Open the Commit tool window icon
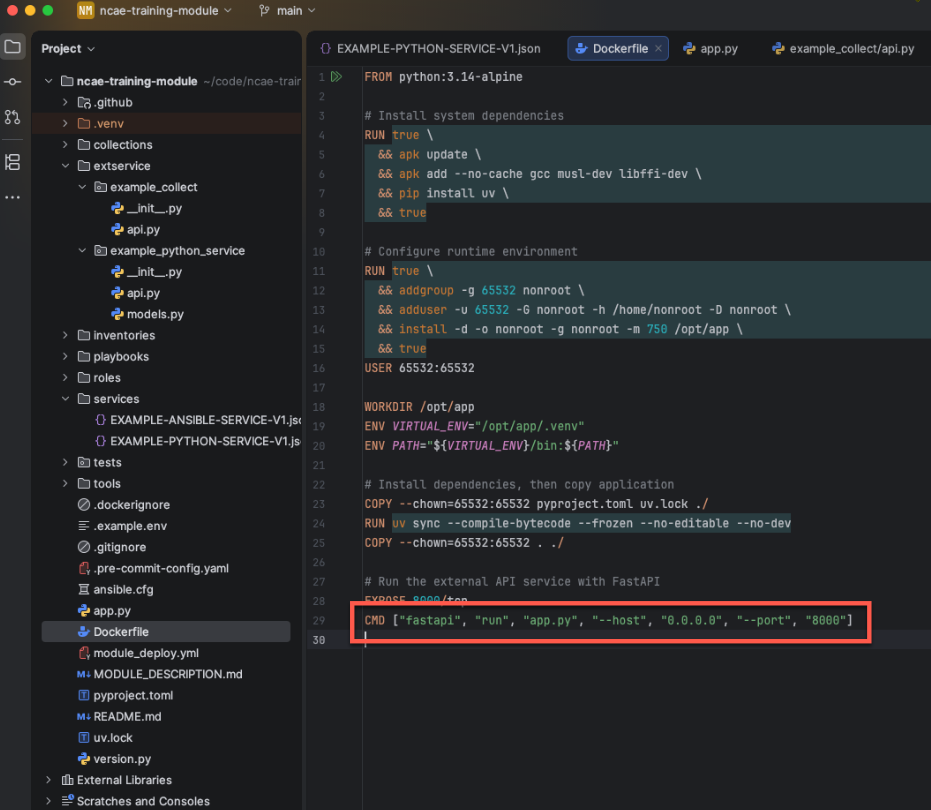931x810 pixels. pos(12,81)
